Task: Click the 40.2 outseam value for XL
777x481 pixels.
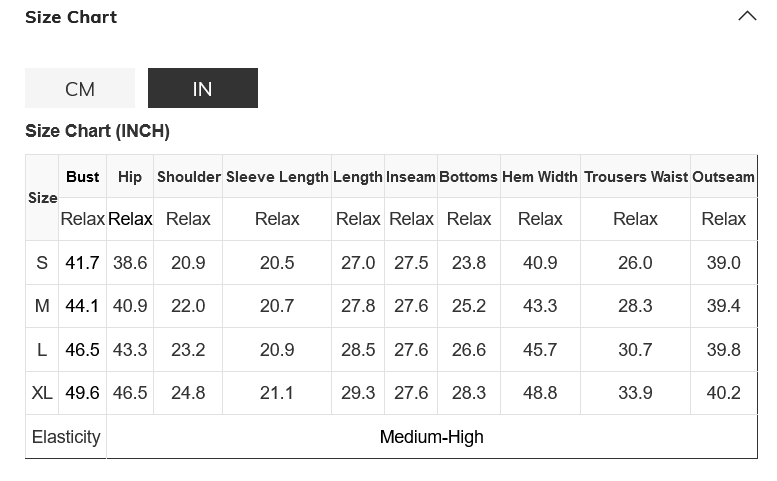Action: point(723,393)
